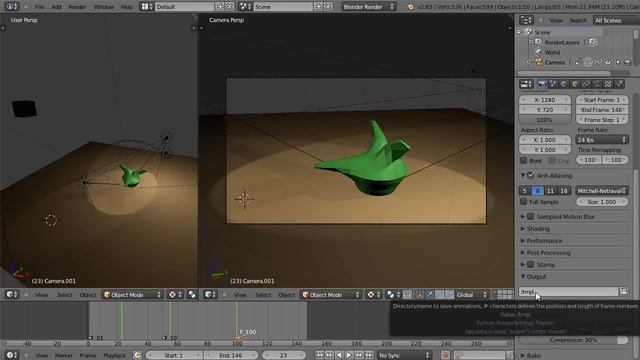Screen dimensions: 640x360
Task: Enable the Full Sample checkbox
Action: point(523,202)
